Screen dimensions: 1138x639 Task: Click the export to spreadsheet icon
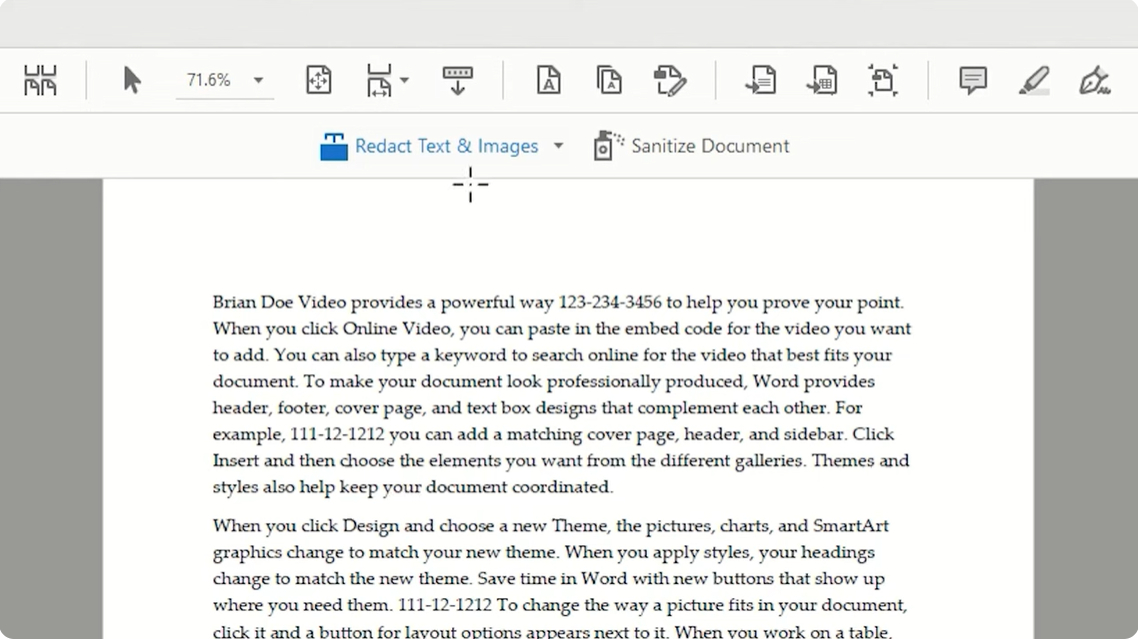coord(822,80)
